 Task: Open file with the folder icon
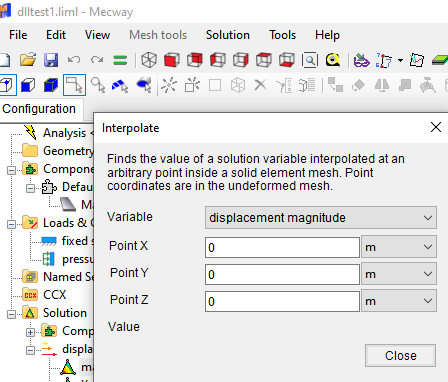[28, 60]
